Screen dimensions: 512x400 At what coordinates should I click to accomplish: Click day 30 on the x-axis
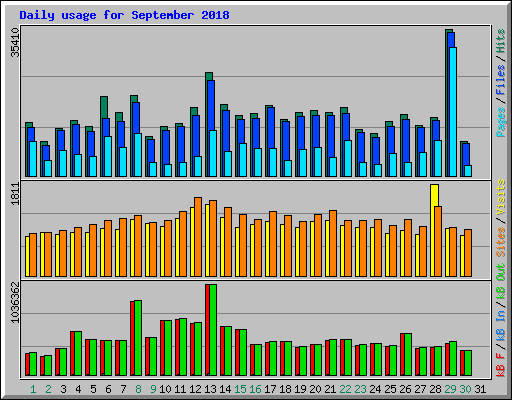(465, 389)
